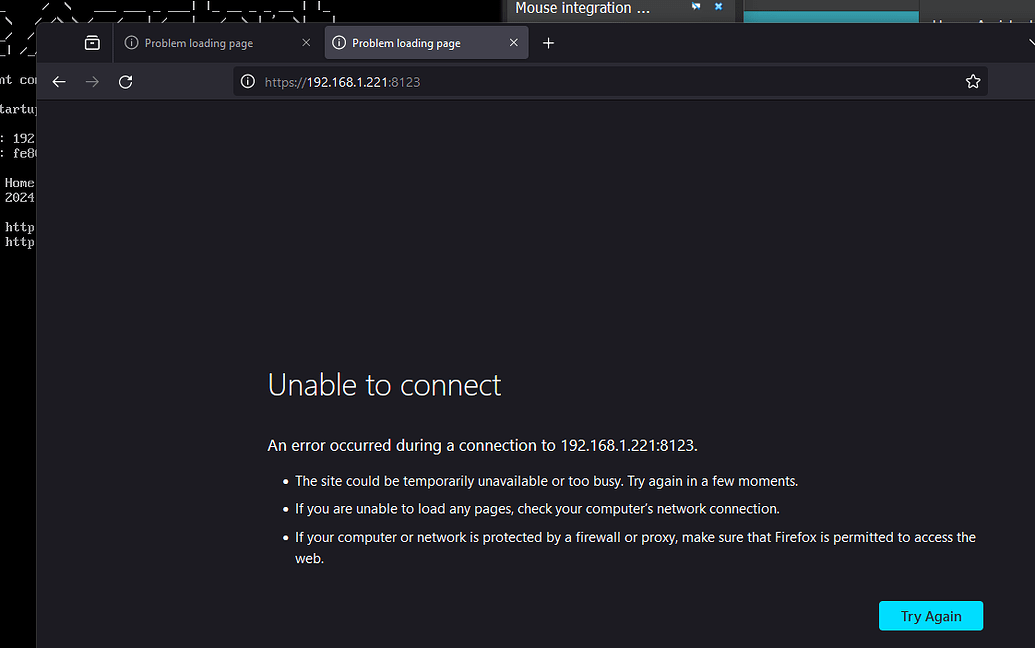Close the active error tab
This screenshot has width=1035, height=648.
(513, 42)
